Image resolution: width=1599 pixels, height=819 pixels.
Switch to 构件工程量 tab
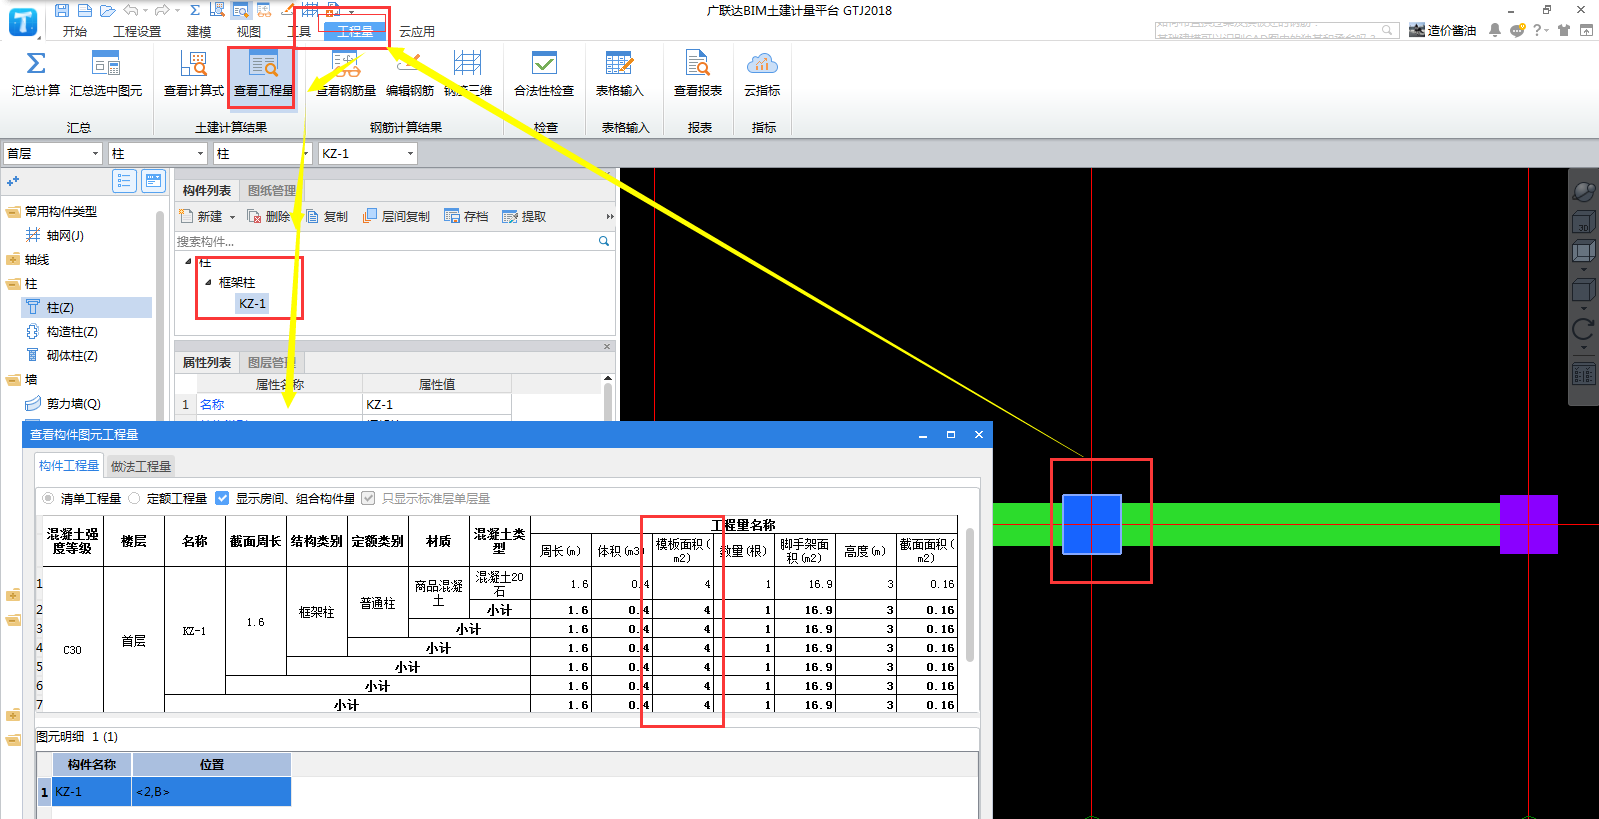click(x=69, y=466)
